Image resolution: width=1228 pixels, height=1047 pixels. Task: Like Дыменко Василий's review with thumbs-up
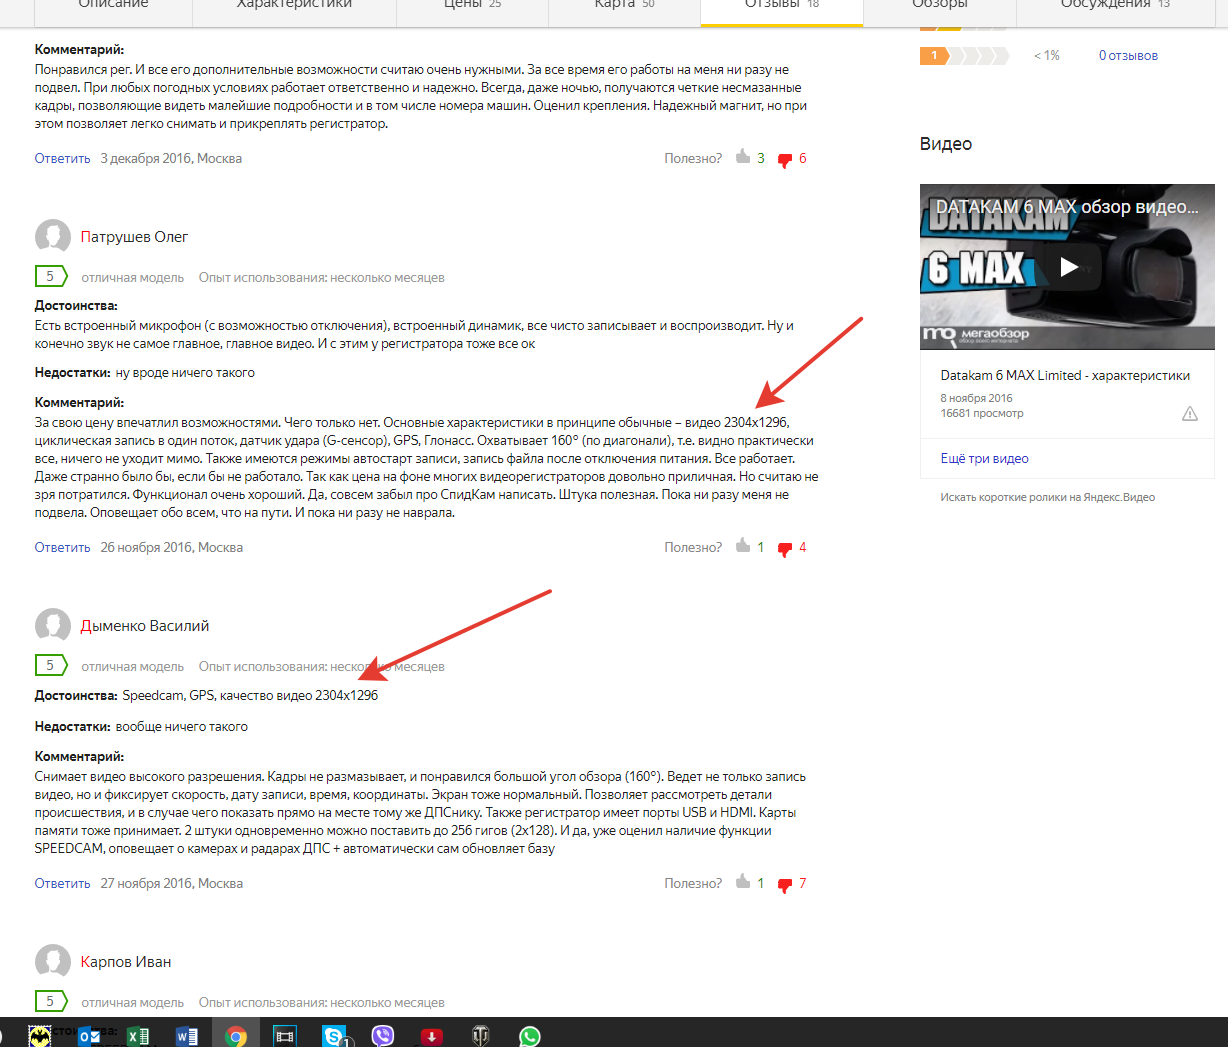point(743,882)
